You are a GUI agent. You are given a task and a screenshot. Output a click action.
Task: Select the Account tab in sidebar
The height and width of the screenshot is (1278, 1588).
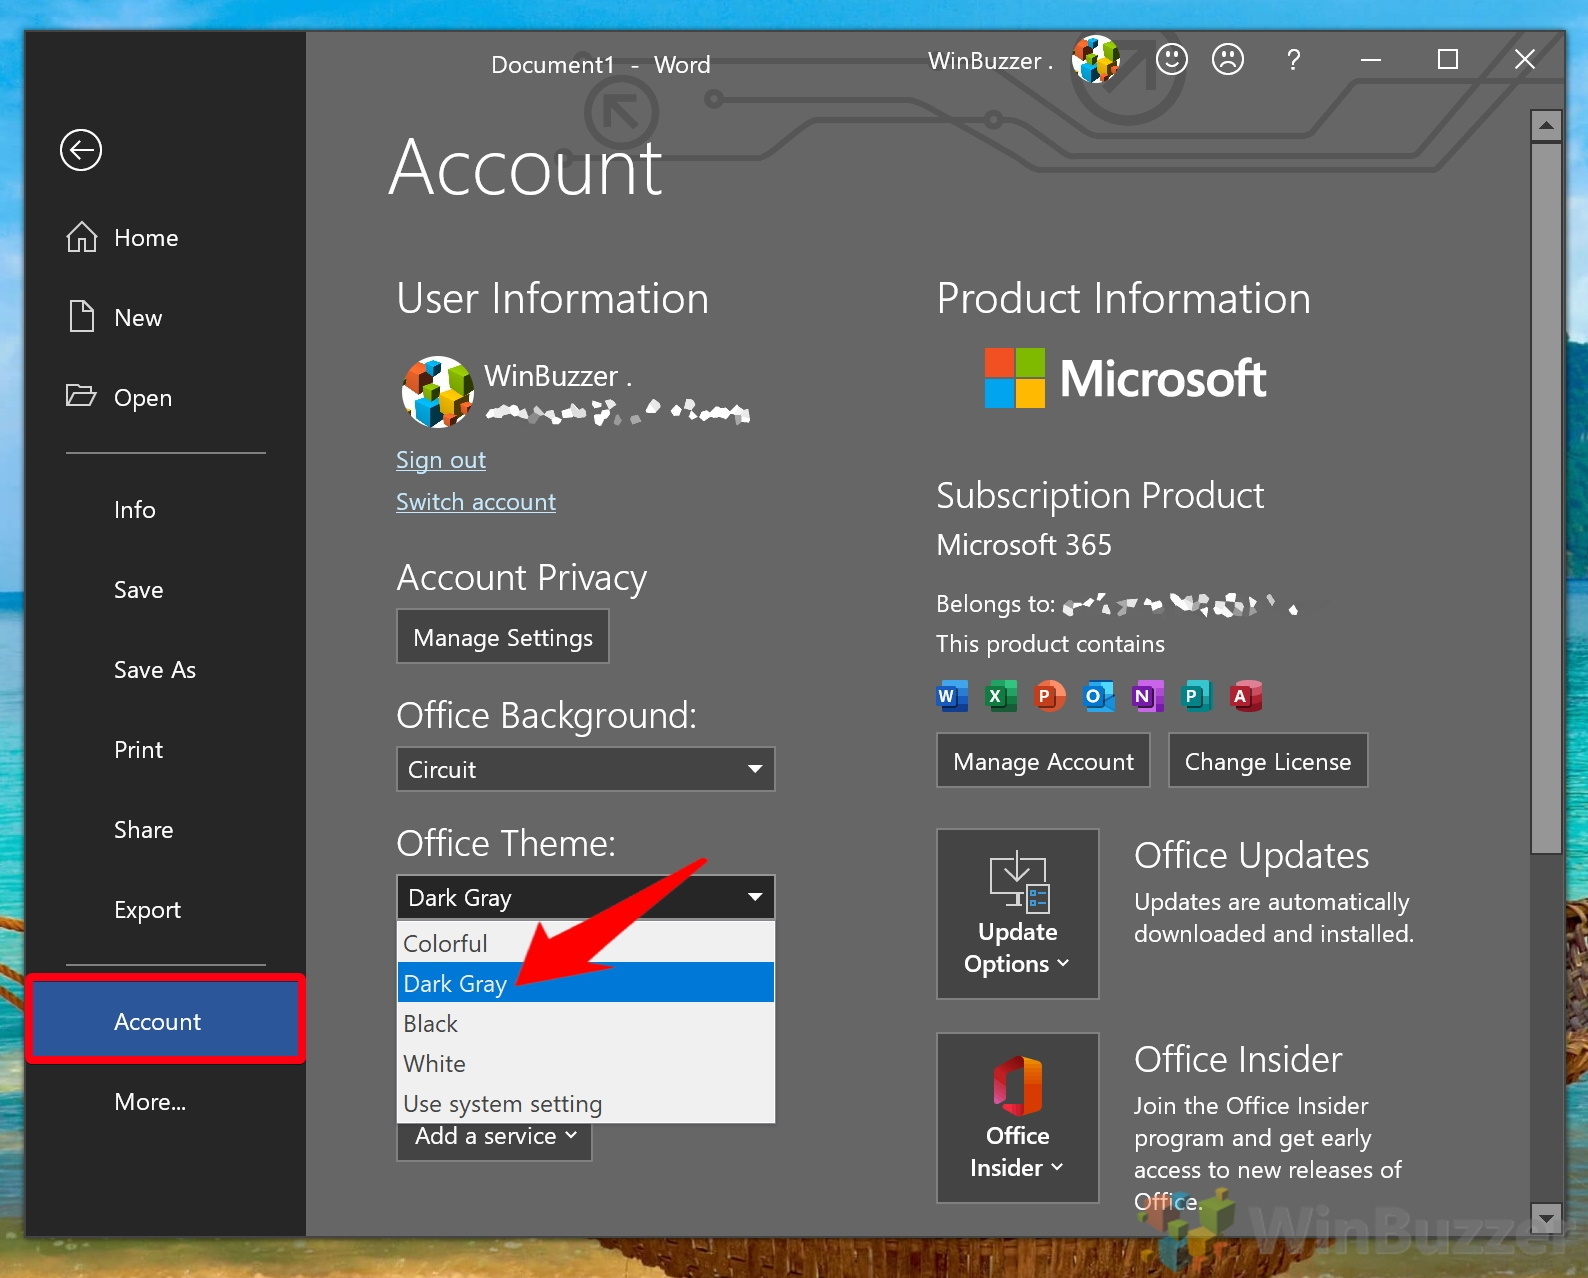point(165,1020)
